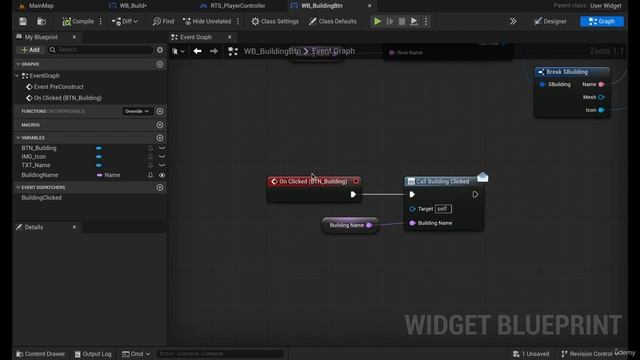Click the My Blueprint search field
640x360 pixels.
click(101, 50)
